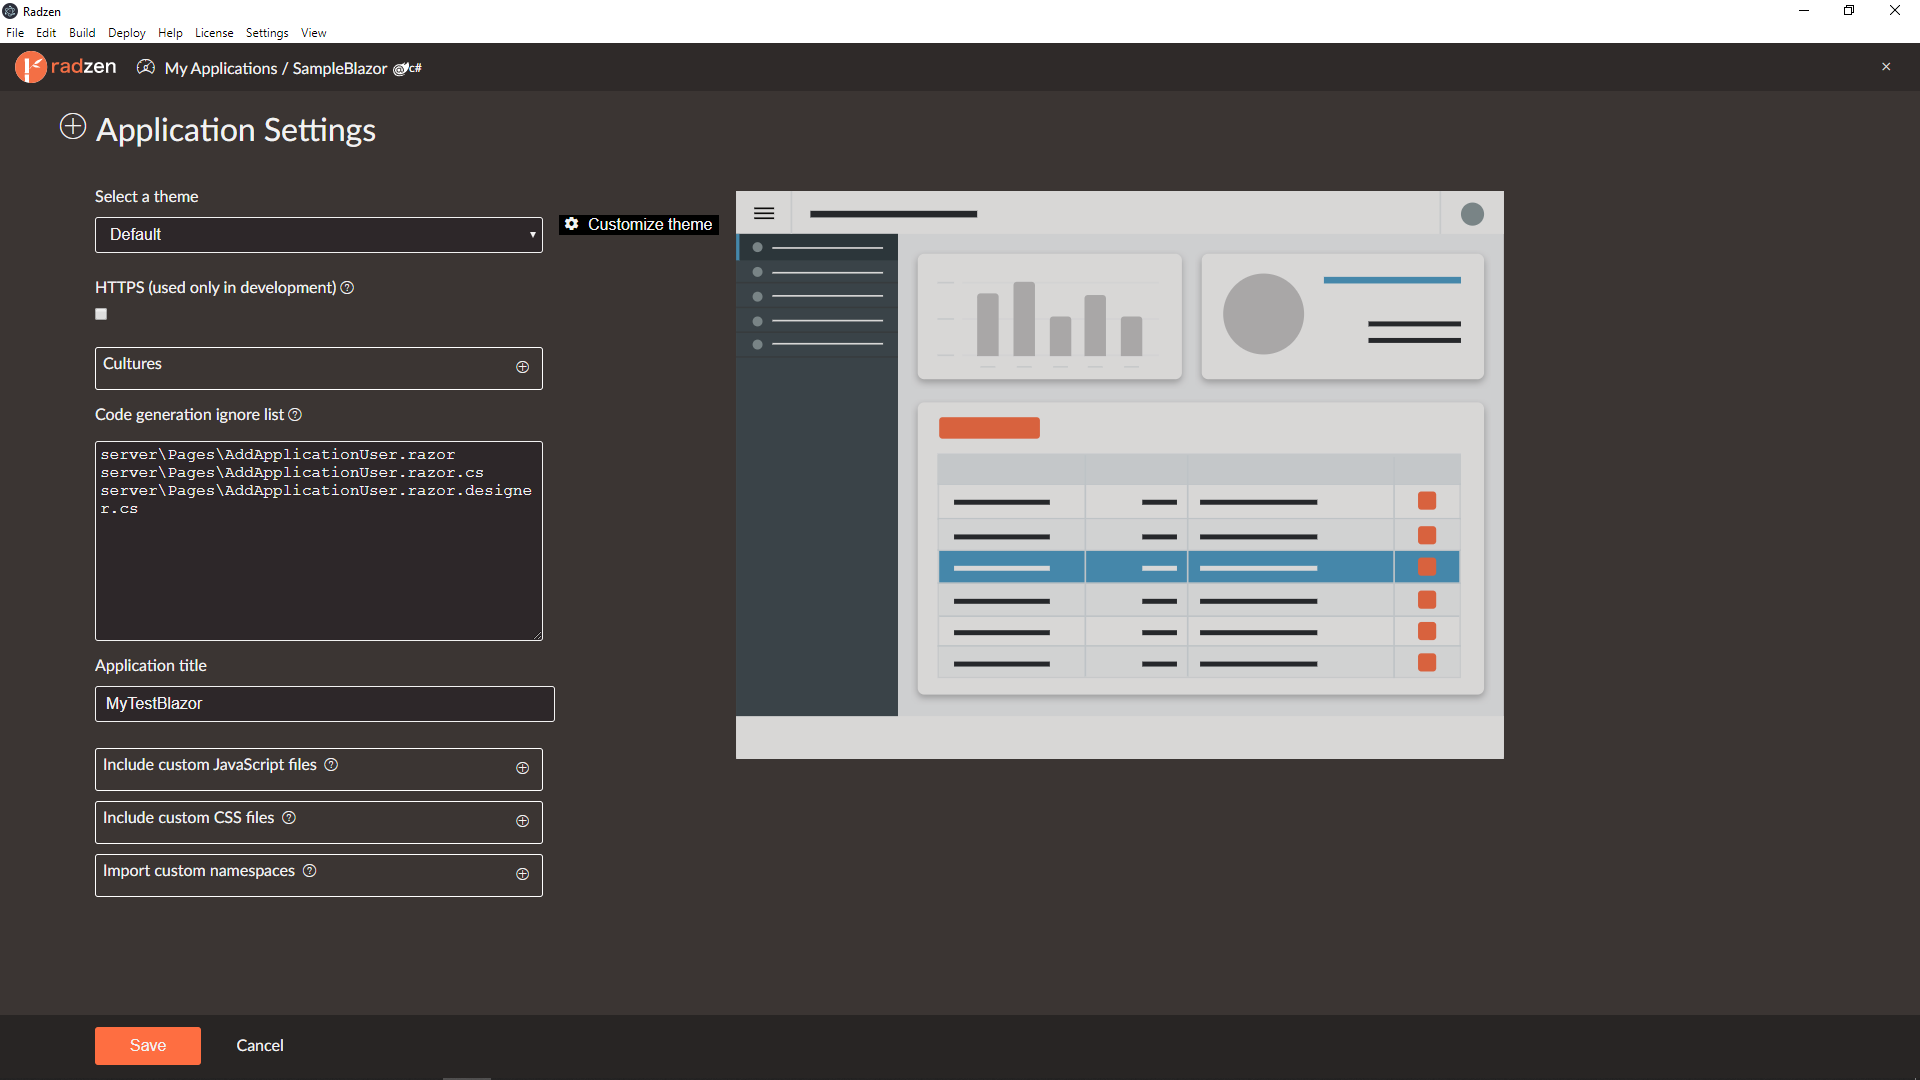Open the Edit menu
Screen dimensions: 1920x1080
point(46,33)
